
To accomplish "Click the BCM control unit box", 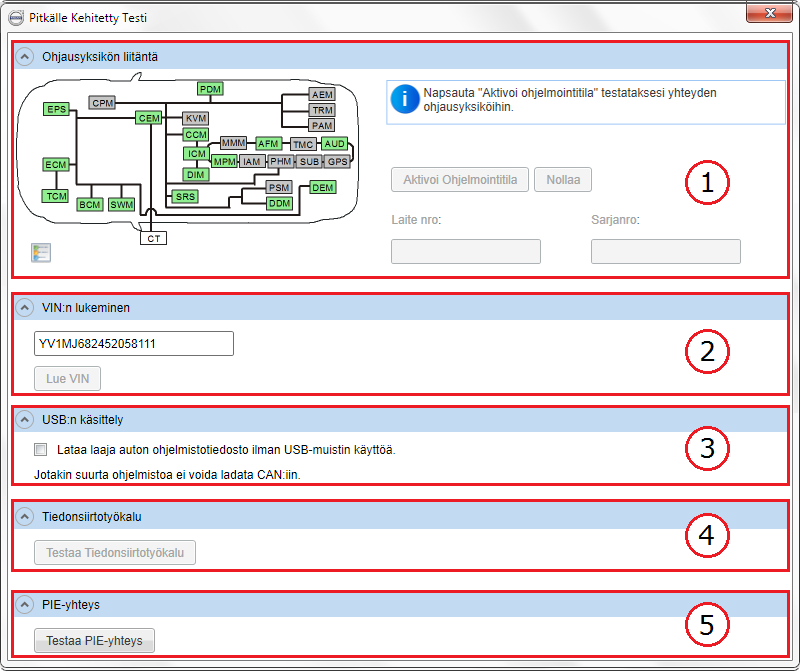I will coord(90,205).
